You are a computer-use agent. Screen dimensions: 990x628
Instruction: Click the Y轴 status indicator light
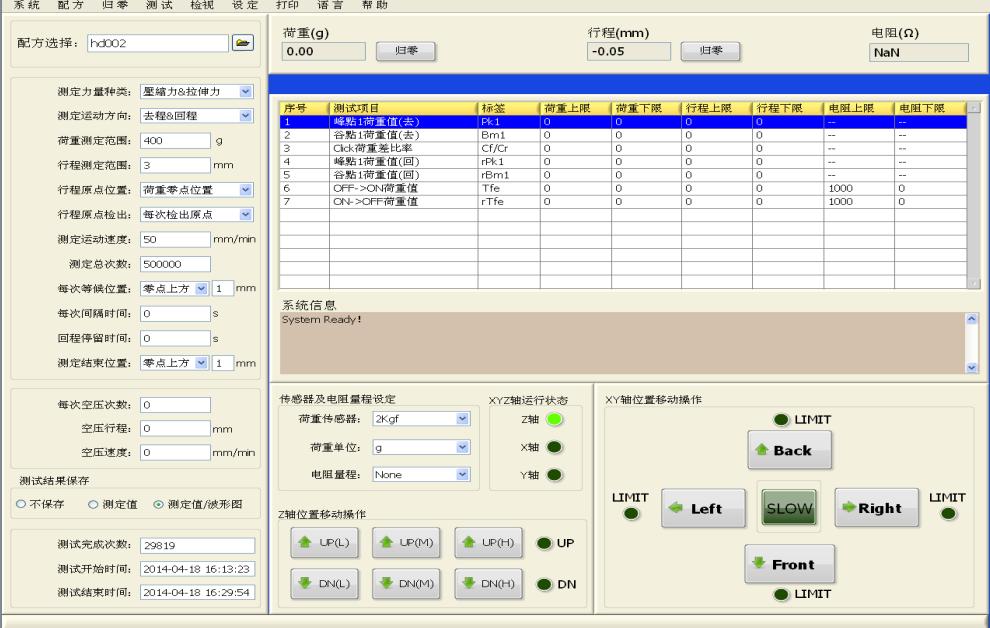[x=554, y=475]
